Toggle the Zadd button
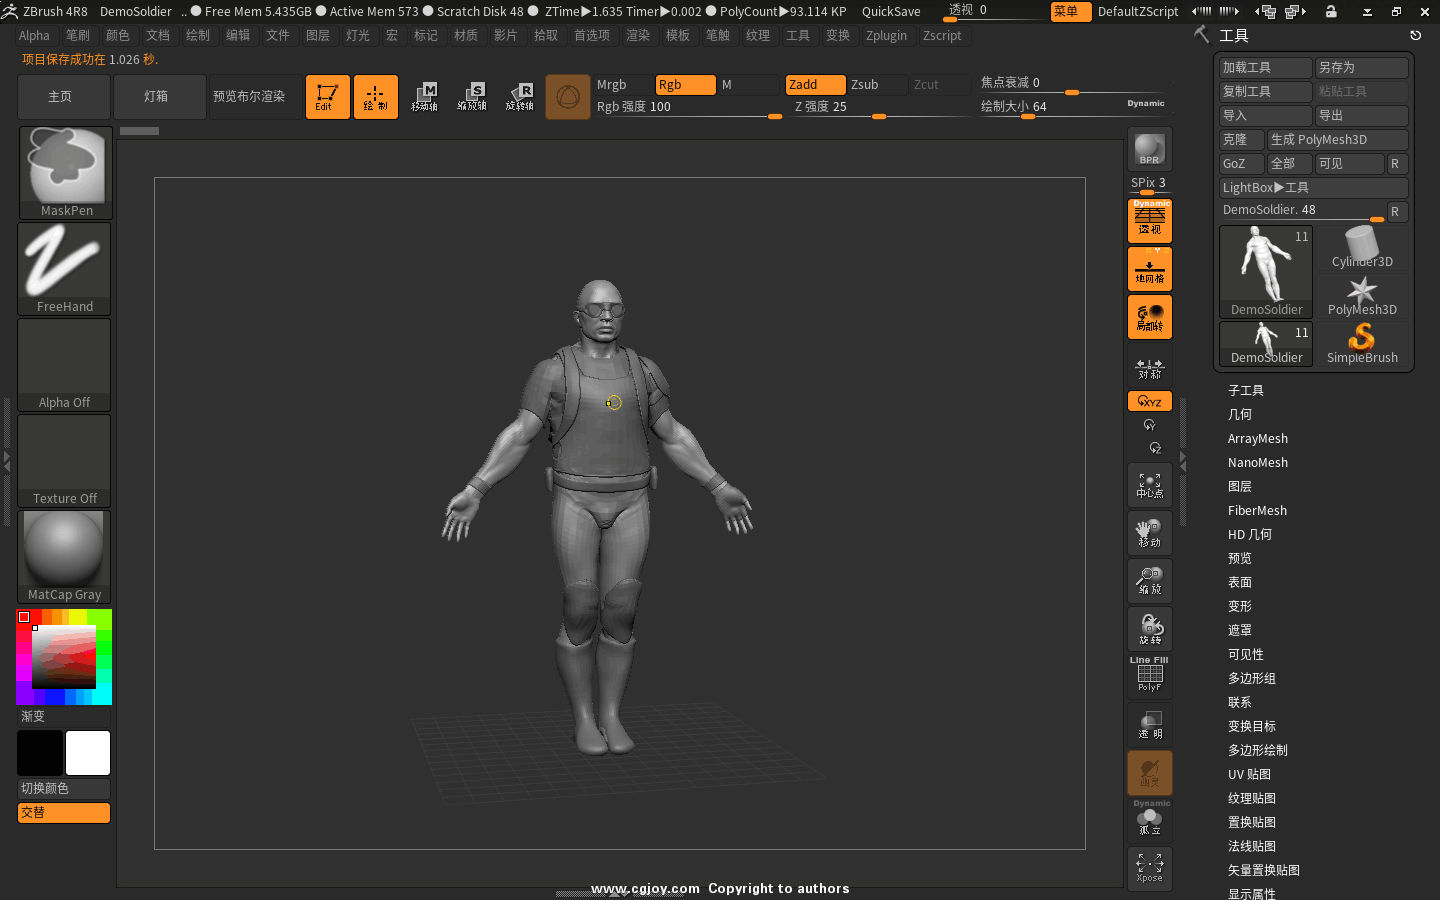The height and width of the screenshot is (900, 1440). tap(816, 84)
